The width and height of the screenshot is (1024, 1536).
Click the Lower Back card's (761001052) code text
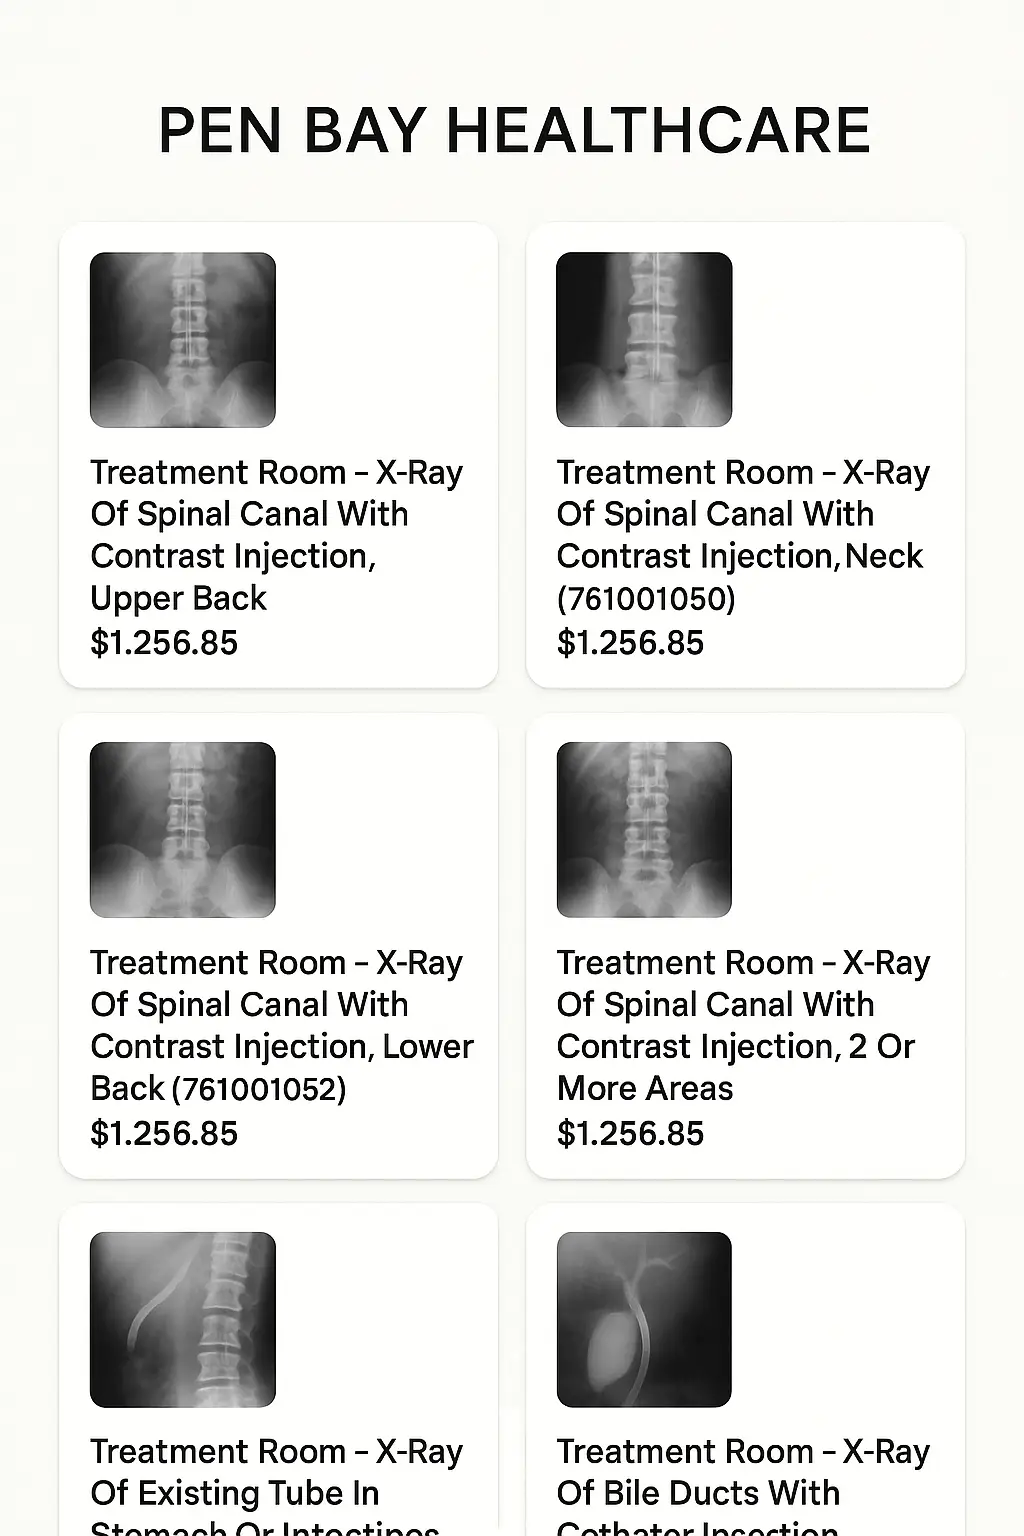click(259, 1089)
